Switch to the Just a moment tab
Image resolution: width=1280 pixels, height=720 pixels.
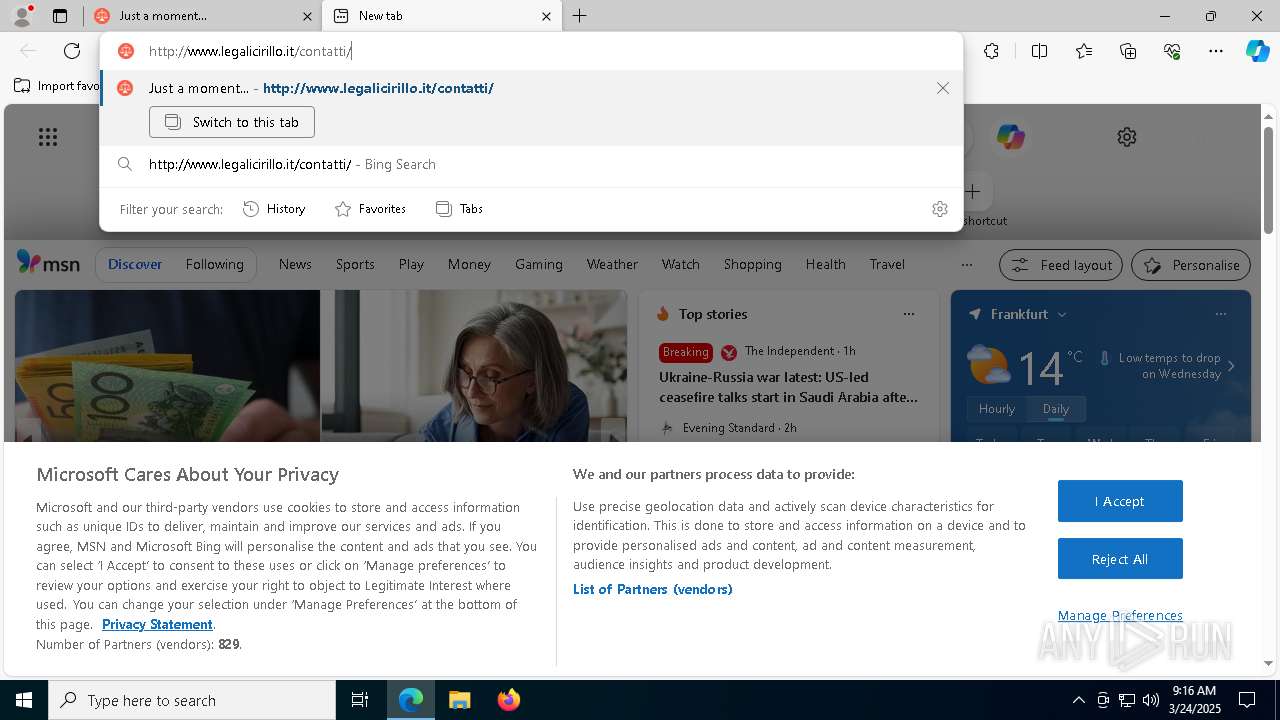[x=204, y=16]
